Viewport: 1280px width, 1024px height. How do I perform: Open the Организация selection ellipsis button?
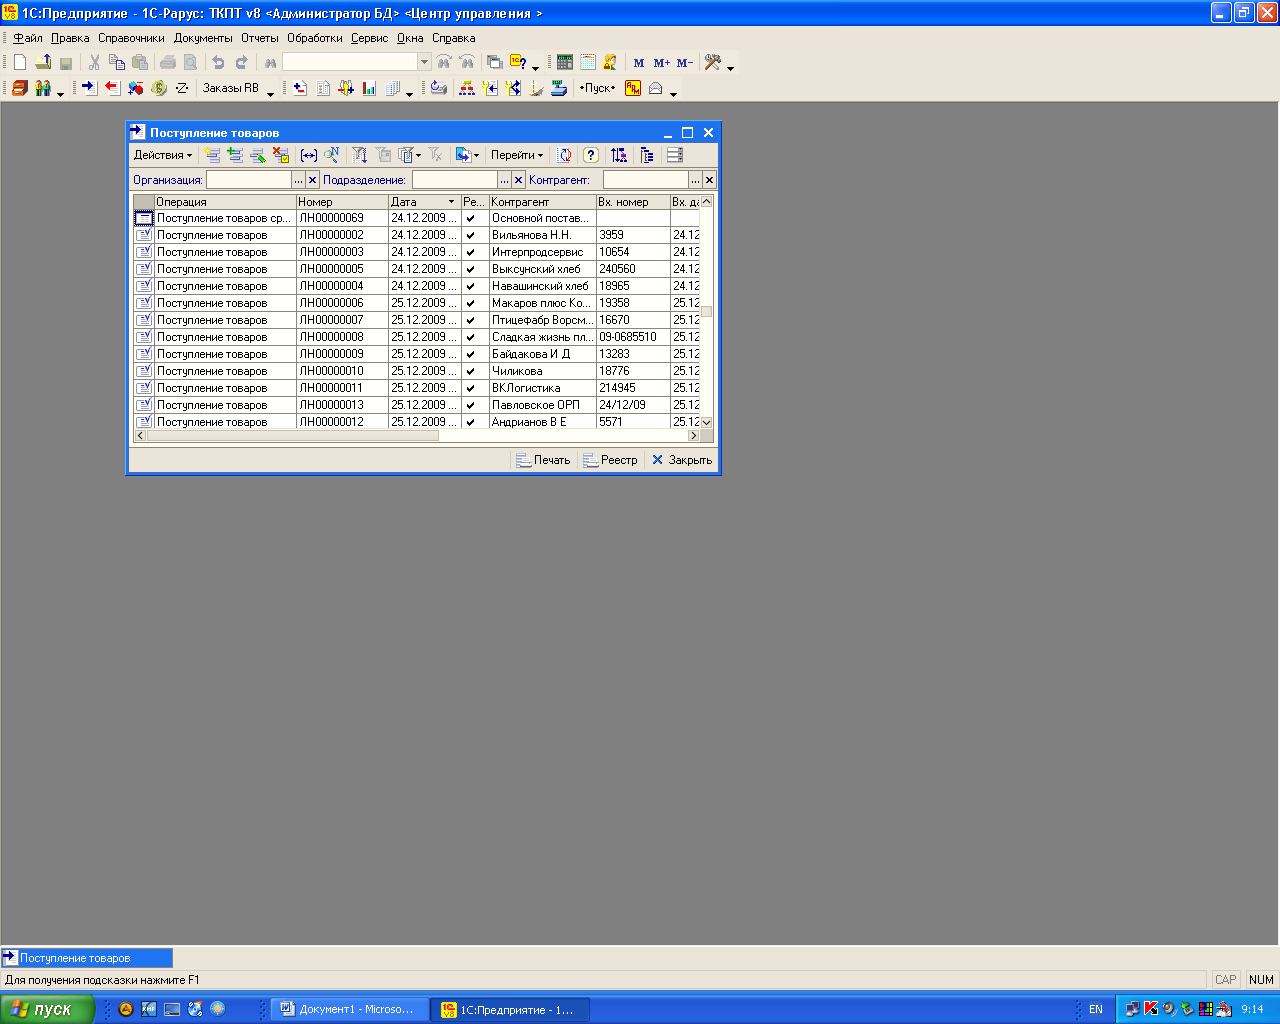pos(299,180)
